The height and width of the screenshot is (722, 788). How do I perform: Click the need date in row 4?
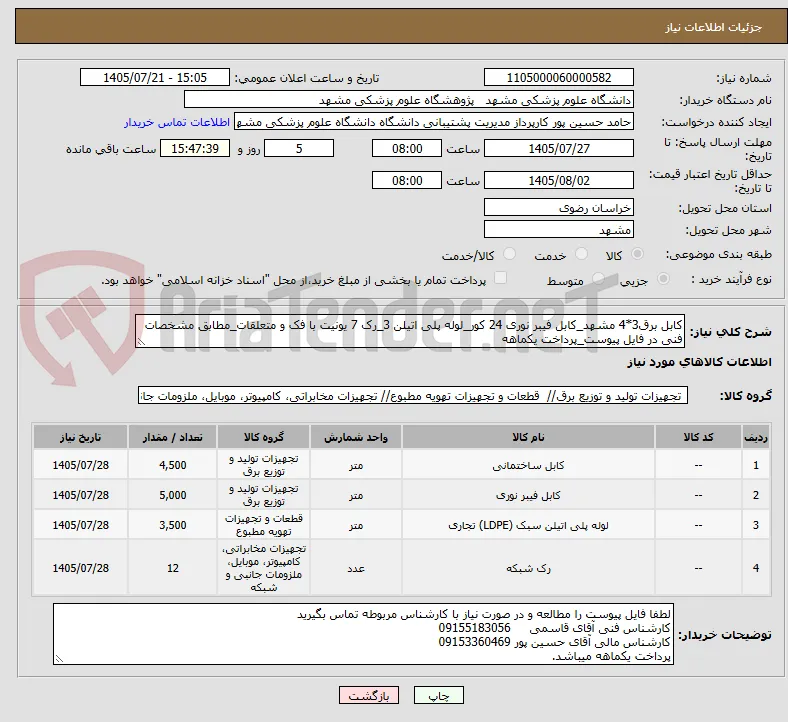80,568
